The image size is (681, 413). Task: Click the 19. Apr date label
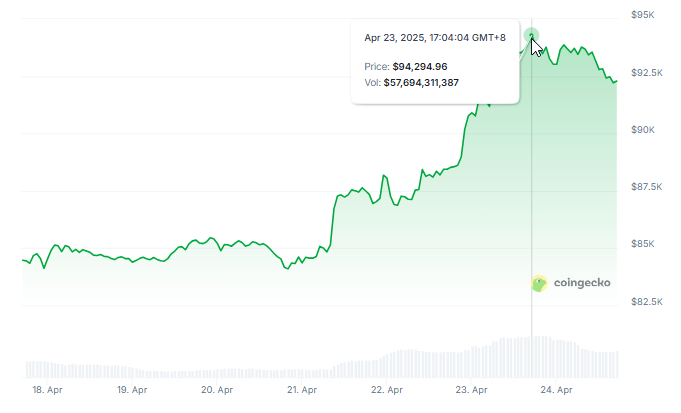[x=133, y=390]
